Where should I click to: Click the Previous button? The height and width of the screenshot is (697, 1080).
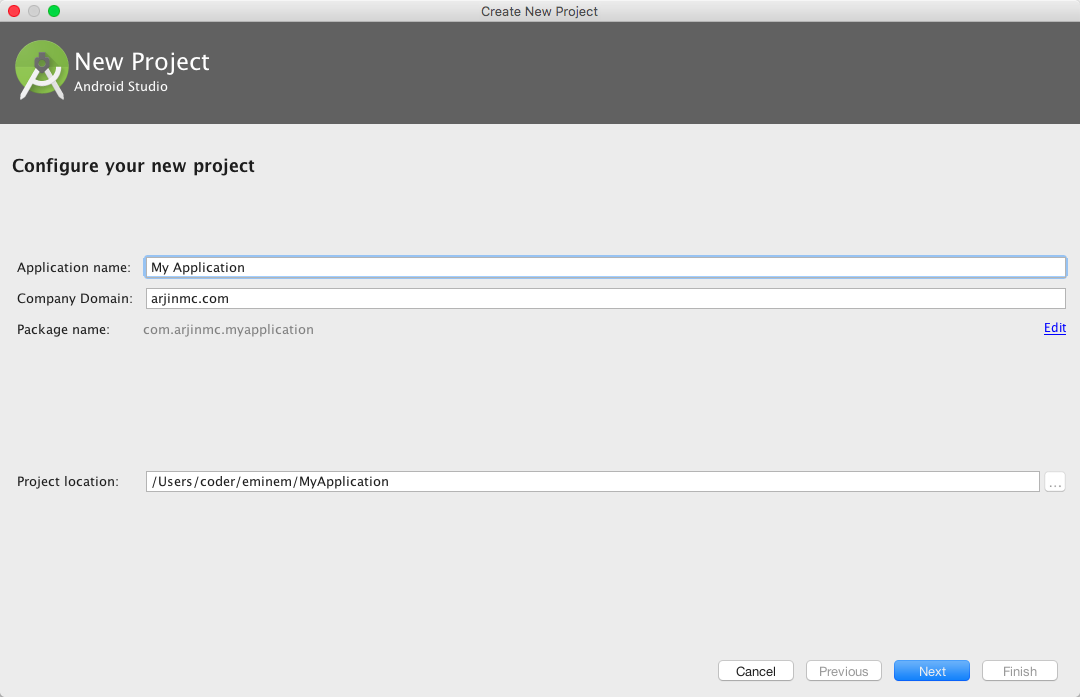click(843, 671)
